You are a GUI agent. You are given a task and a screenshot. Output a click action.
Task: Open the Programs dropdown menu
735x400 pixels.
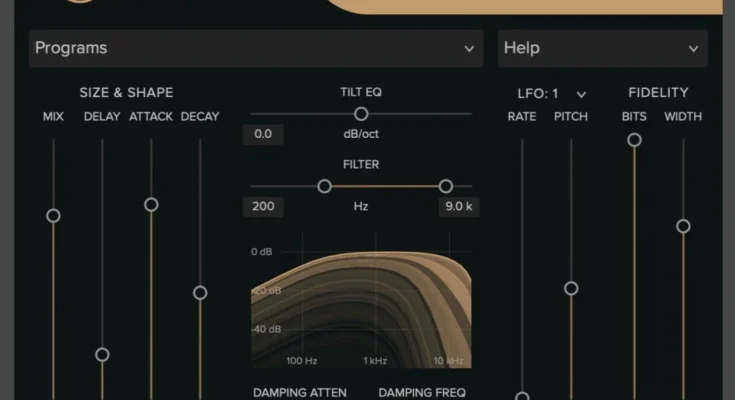click(x=255, y=48)
